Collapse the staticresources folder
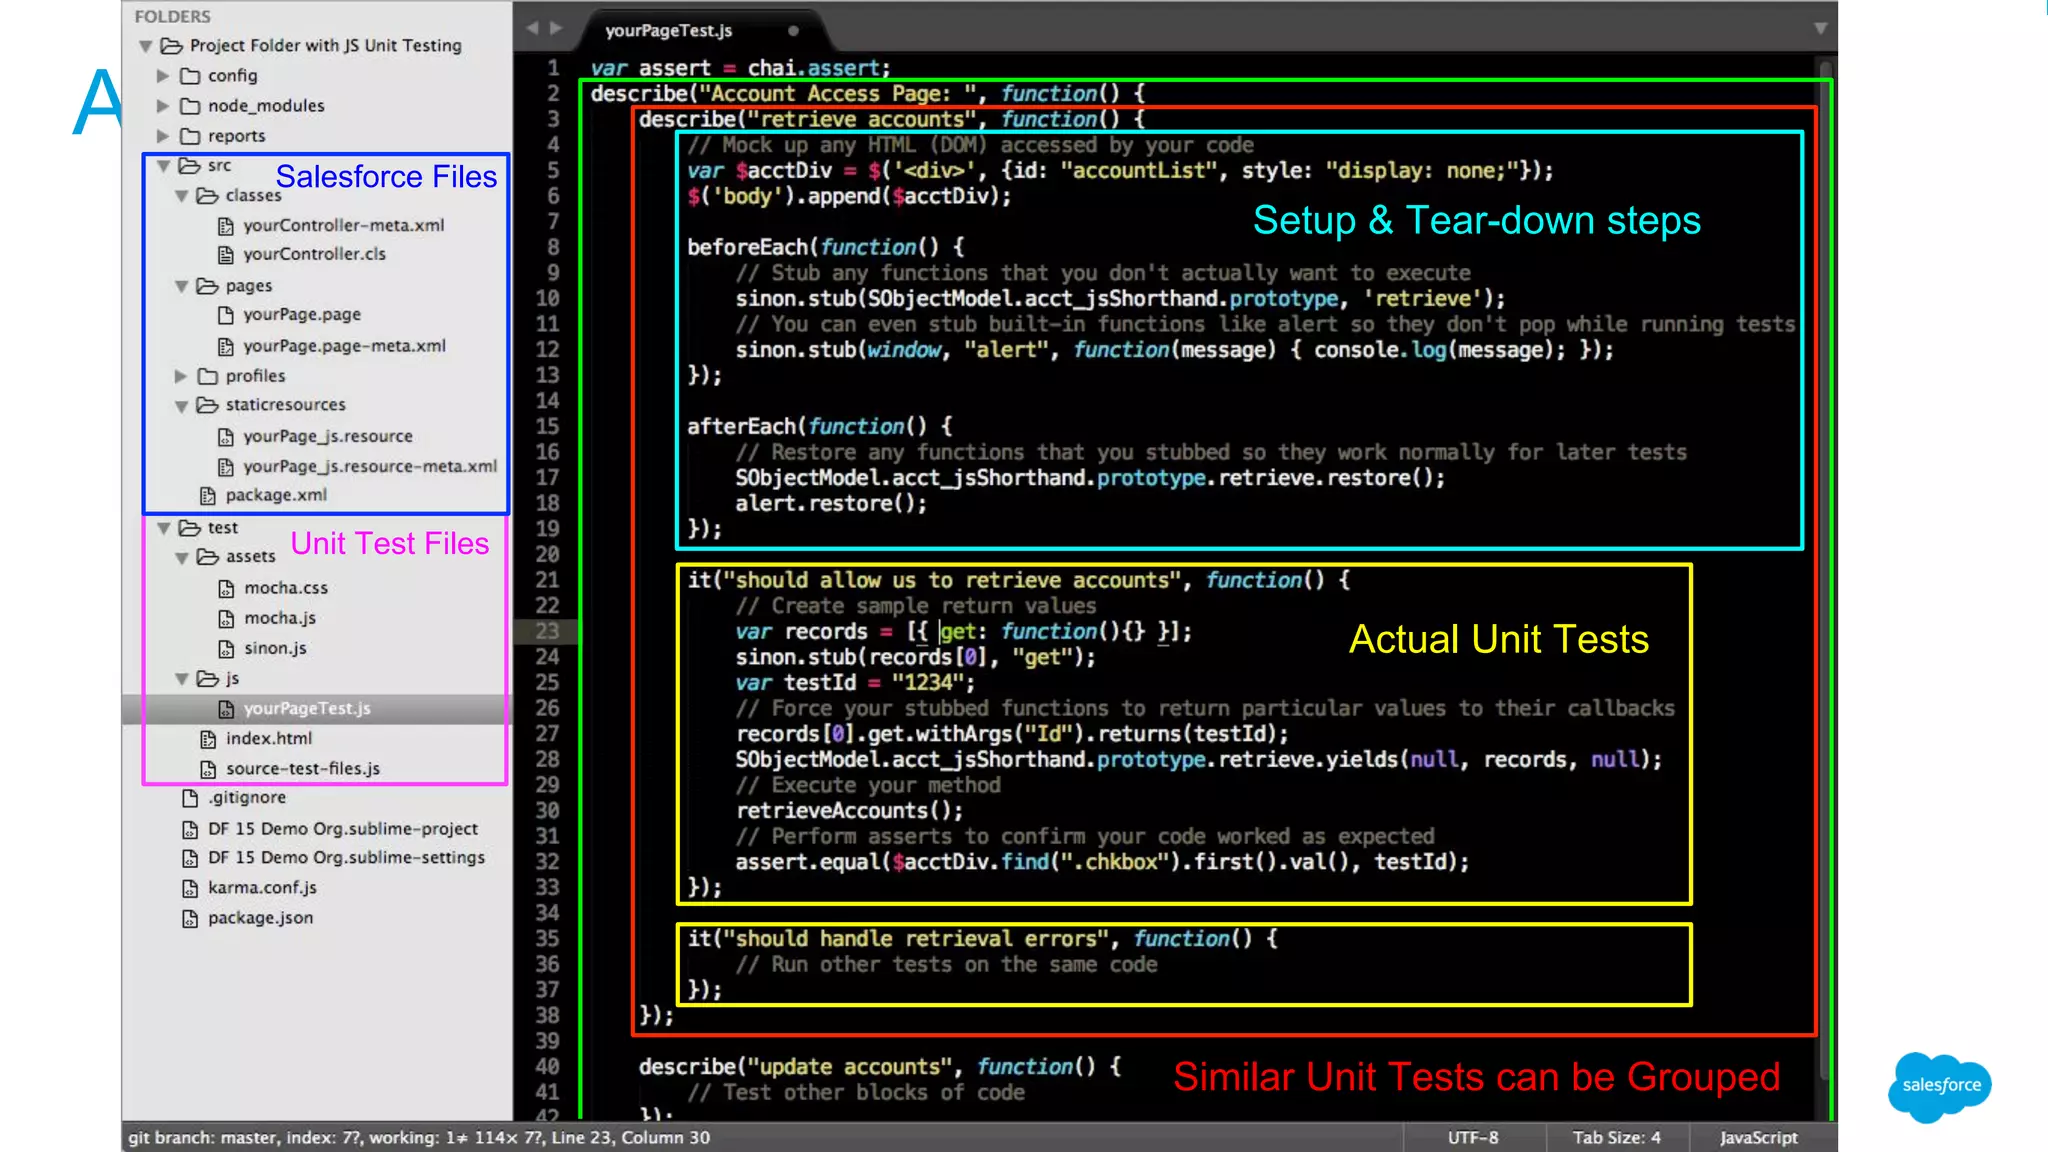Viewport: 2048px width, 1152px height. [182, 406]
